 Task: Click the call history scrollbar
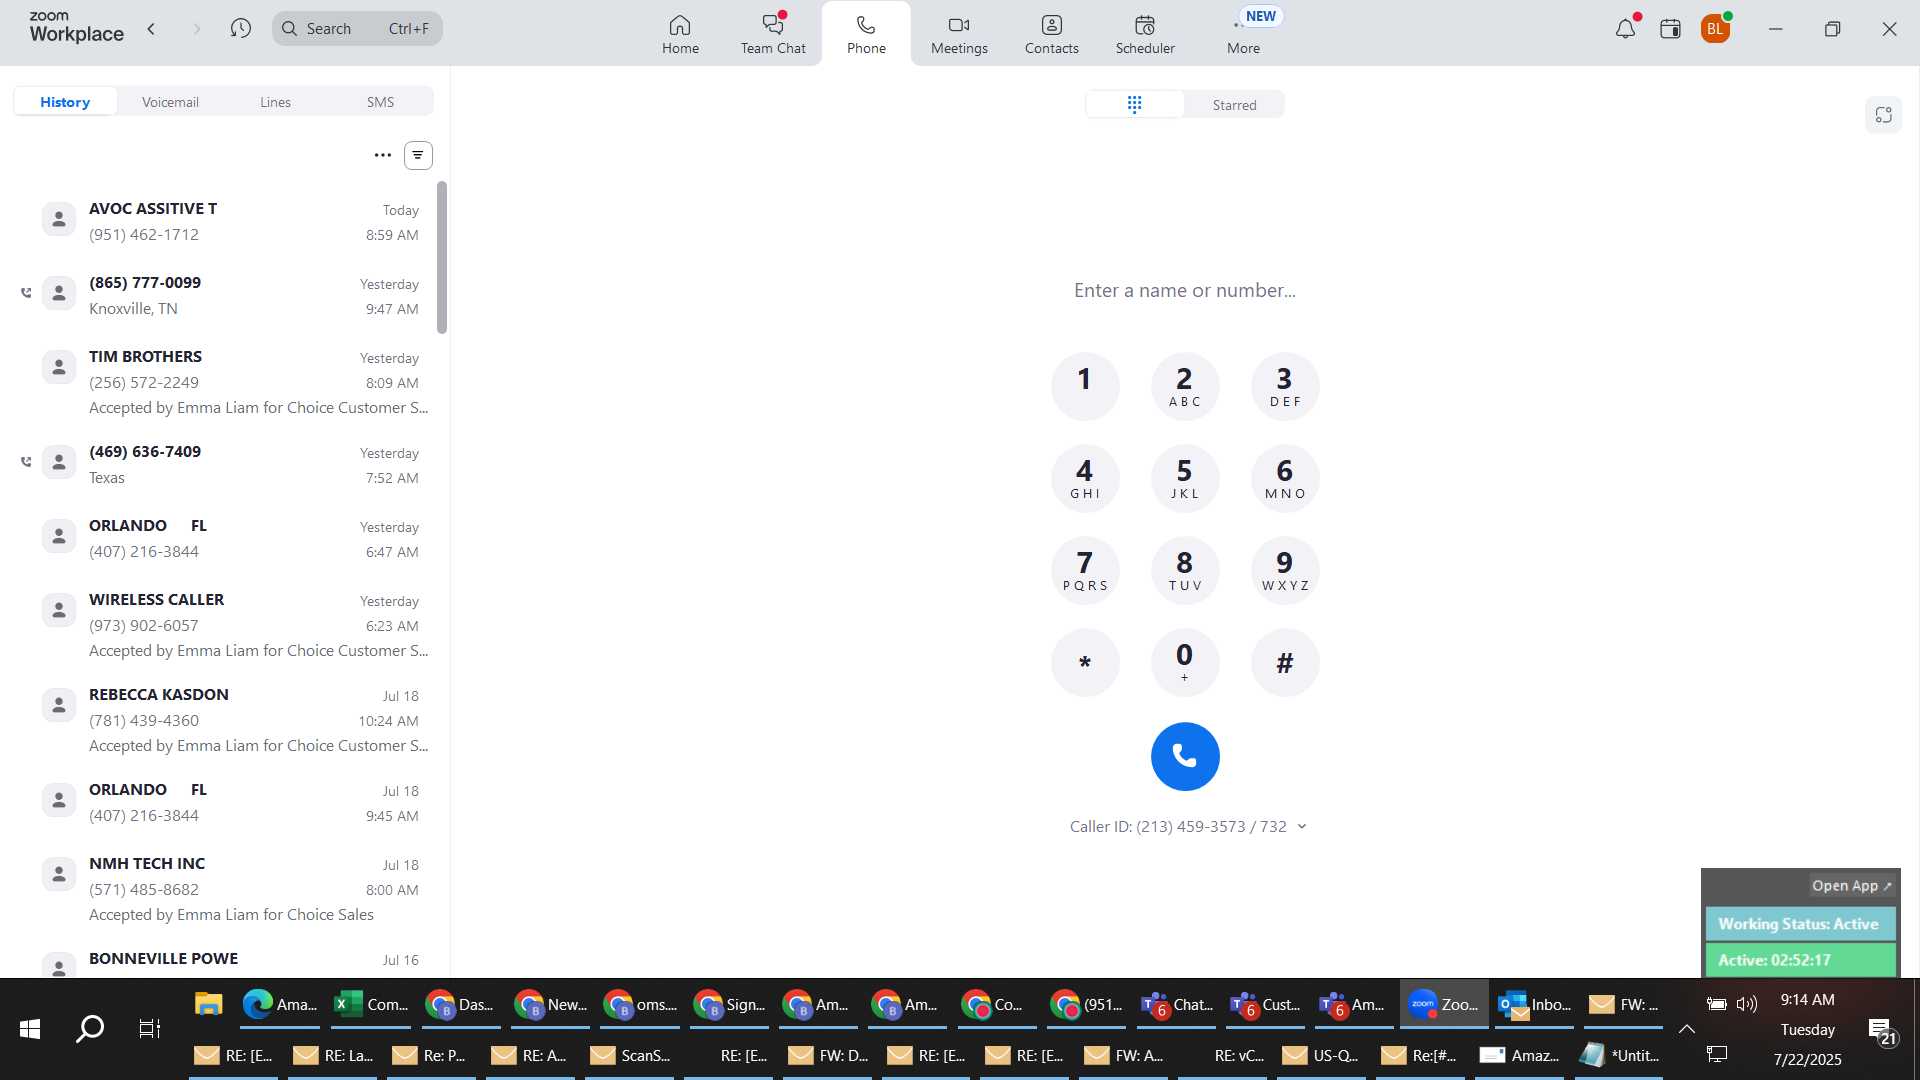click(442, 258)
